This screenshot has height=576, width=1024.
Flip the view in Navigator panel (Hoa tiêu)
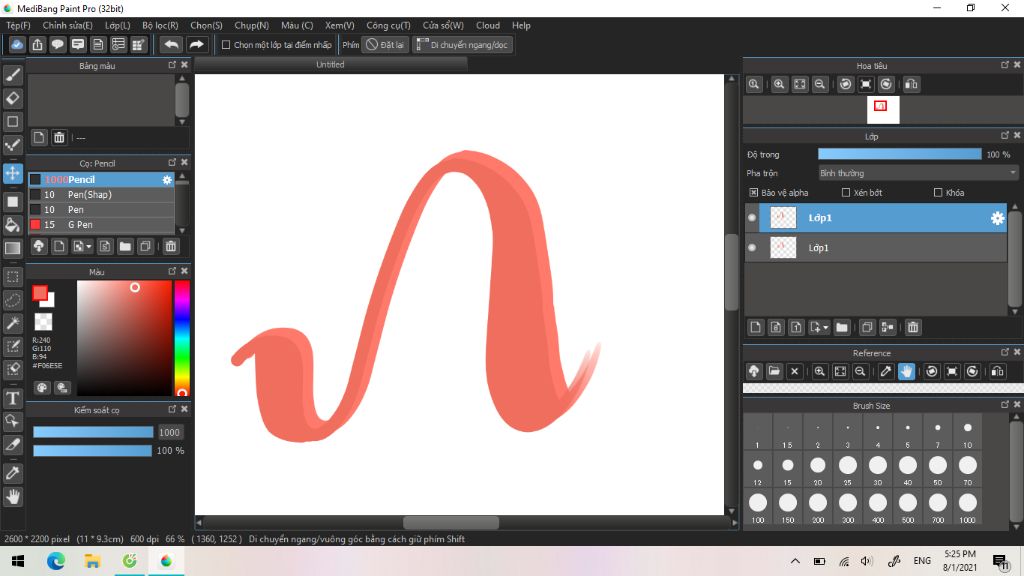click(911, 84)
